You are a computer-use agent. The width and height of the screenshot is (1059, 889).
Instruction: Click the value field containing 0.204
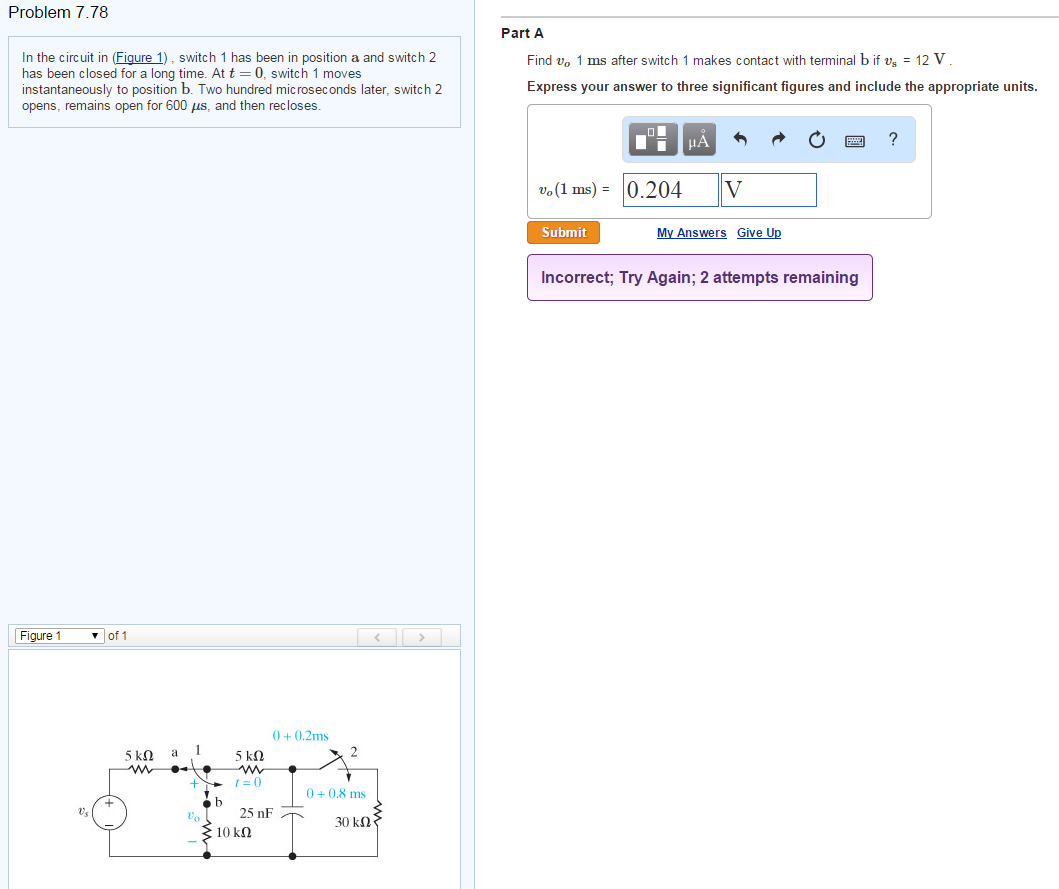tap(671, 190)
